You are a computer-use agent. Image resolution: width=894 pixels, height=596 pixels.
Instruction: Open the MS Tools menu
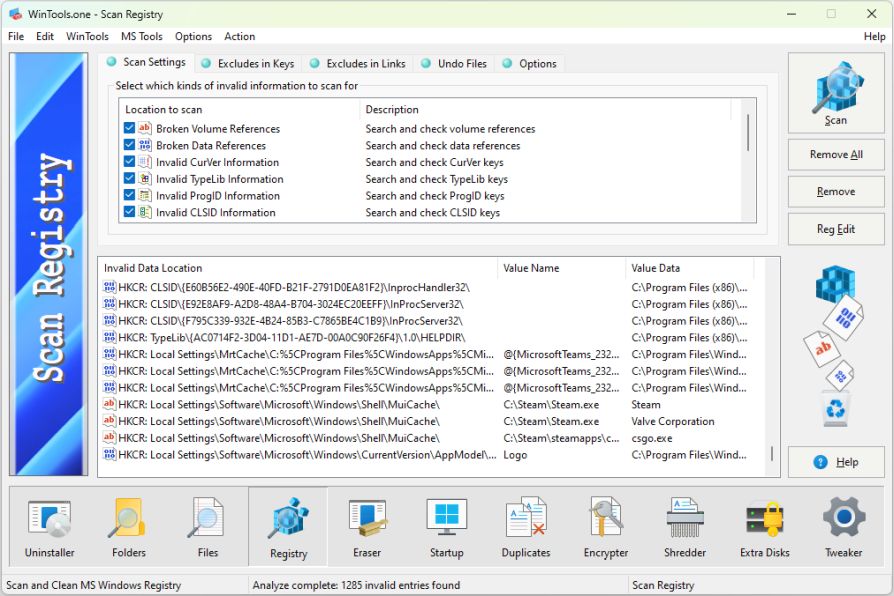pos(141,37)
